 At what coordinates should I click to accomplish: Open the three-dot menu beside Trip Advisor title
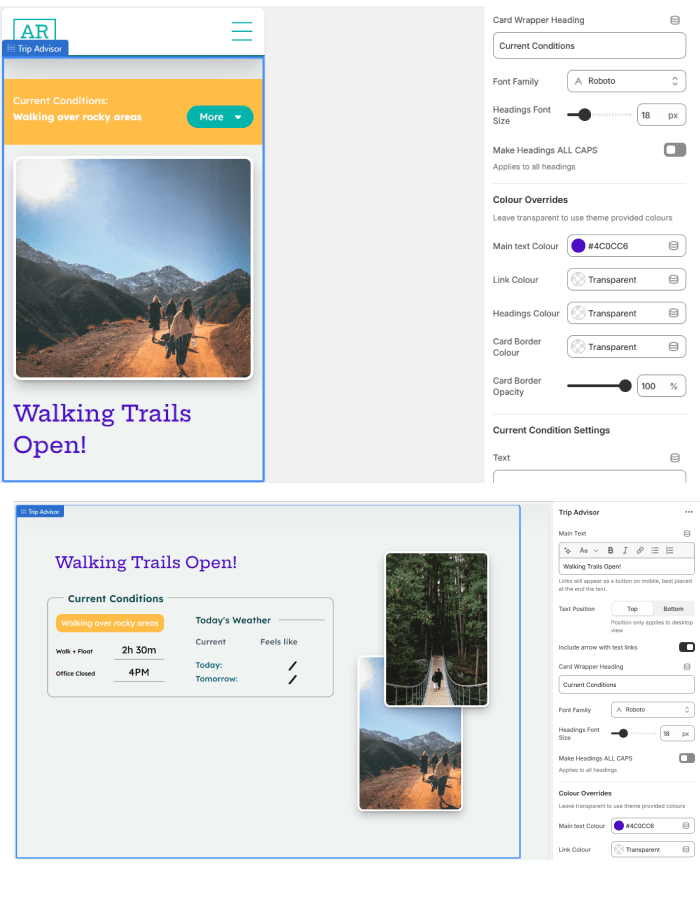click(x=688, y=512)
